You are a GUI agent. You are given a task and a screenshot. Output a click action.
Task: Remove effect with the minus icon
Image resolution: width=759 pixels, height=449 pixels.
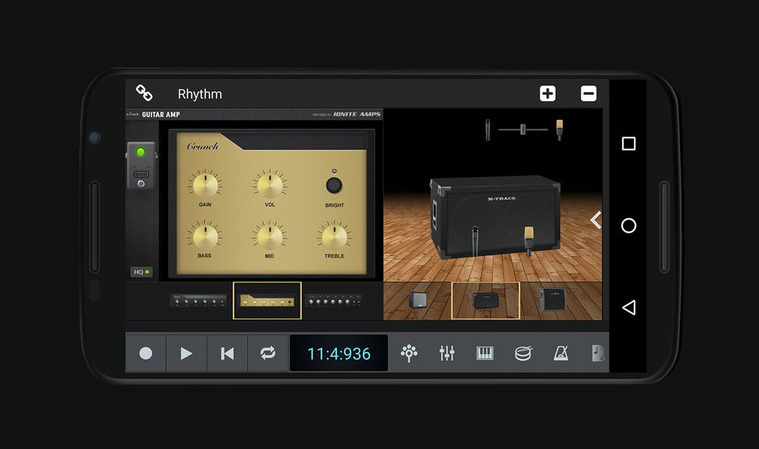click(x=589, y=93)
